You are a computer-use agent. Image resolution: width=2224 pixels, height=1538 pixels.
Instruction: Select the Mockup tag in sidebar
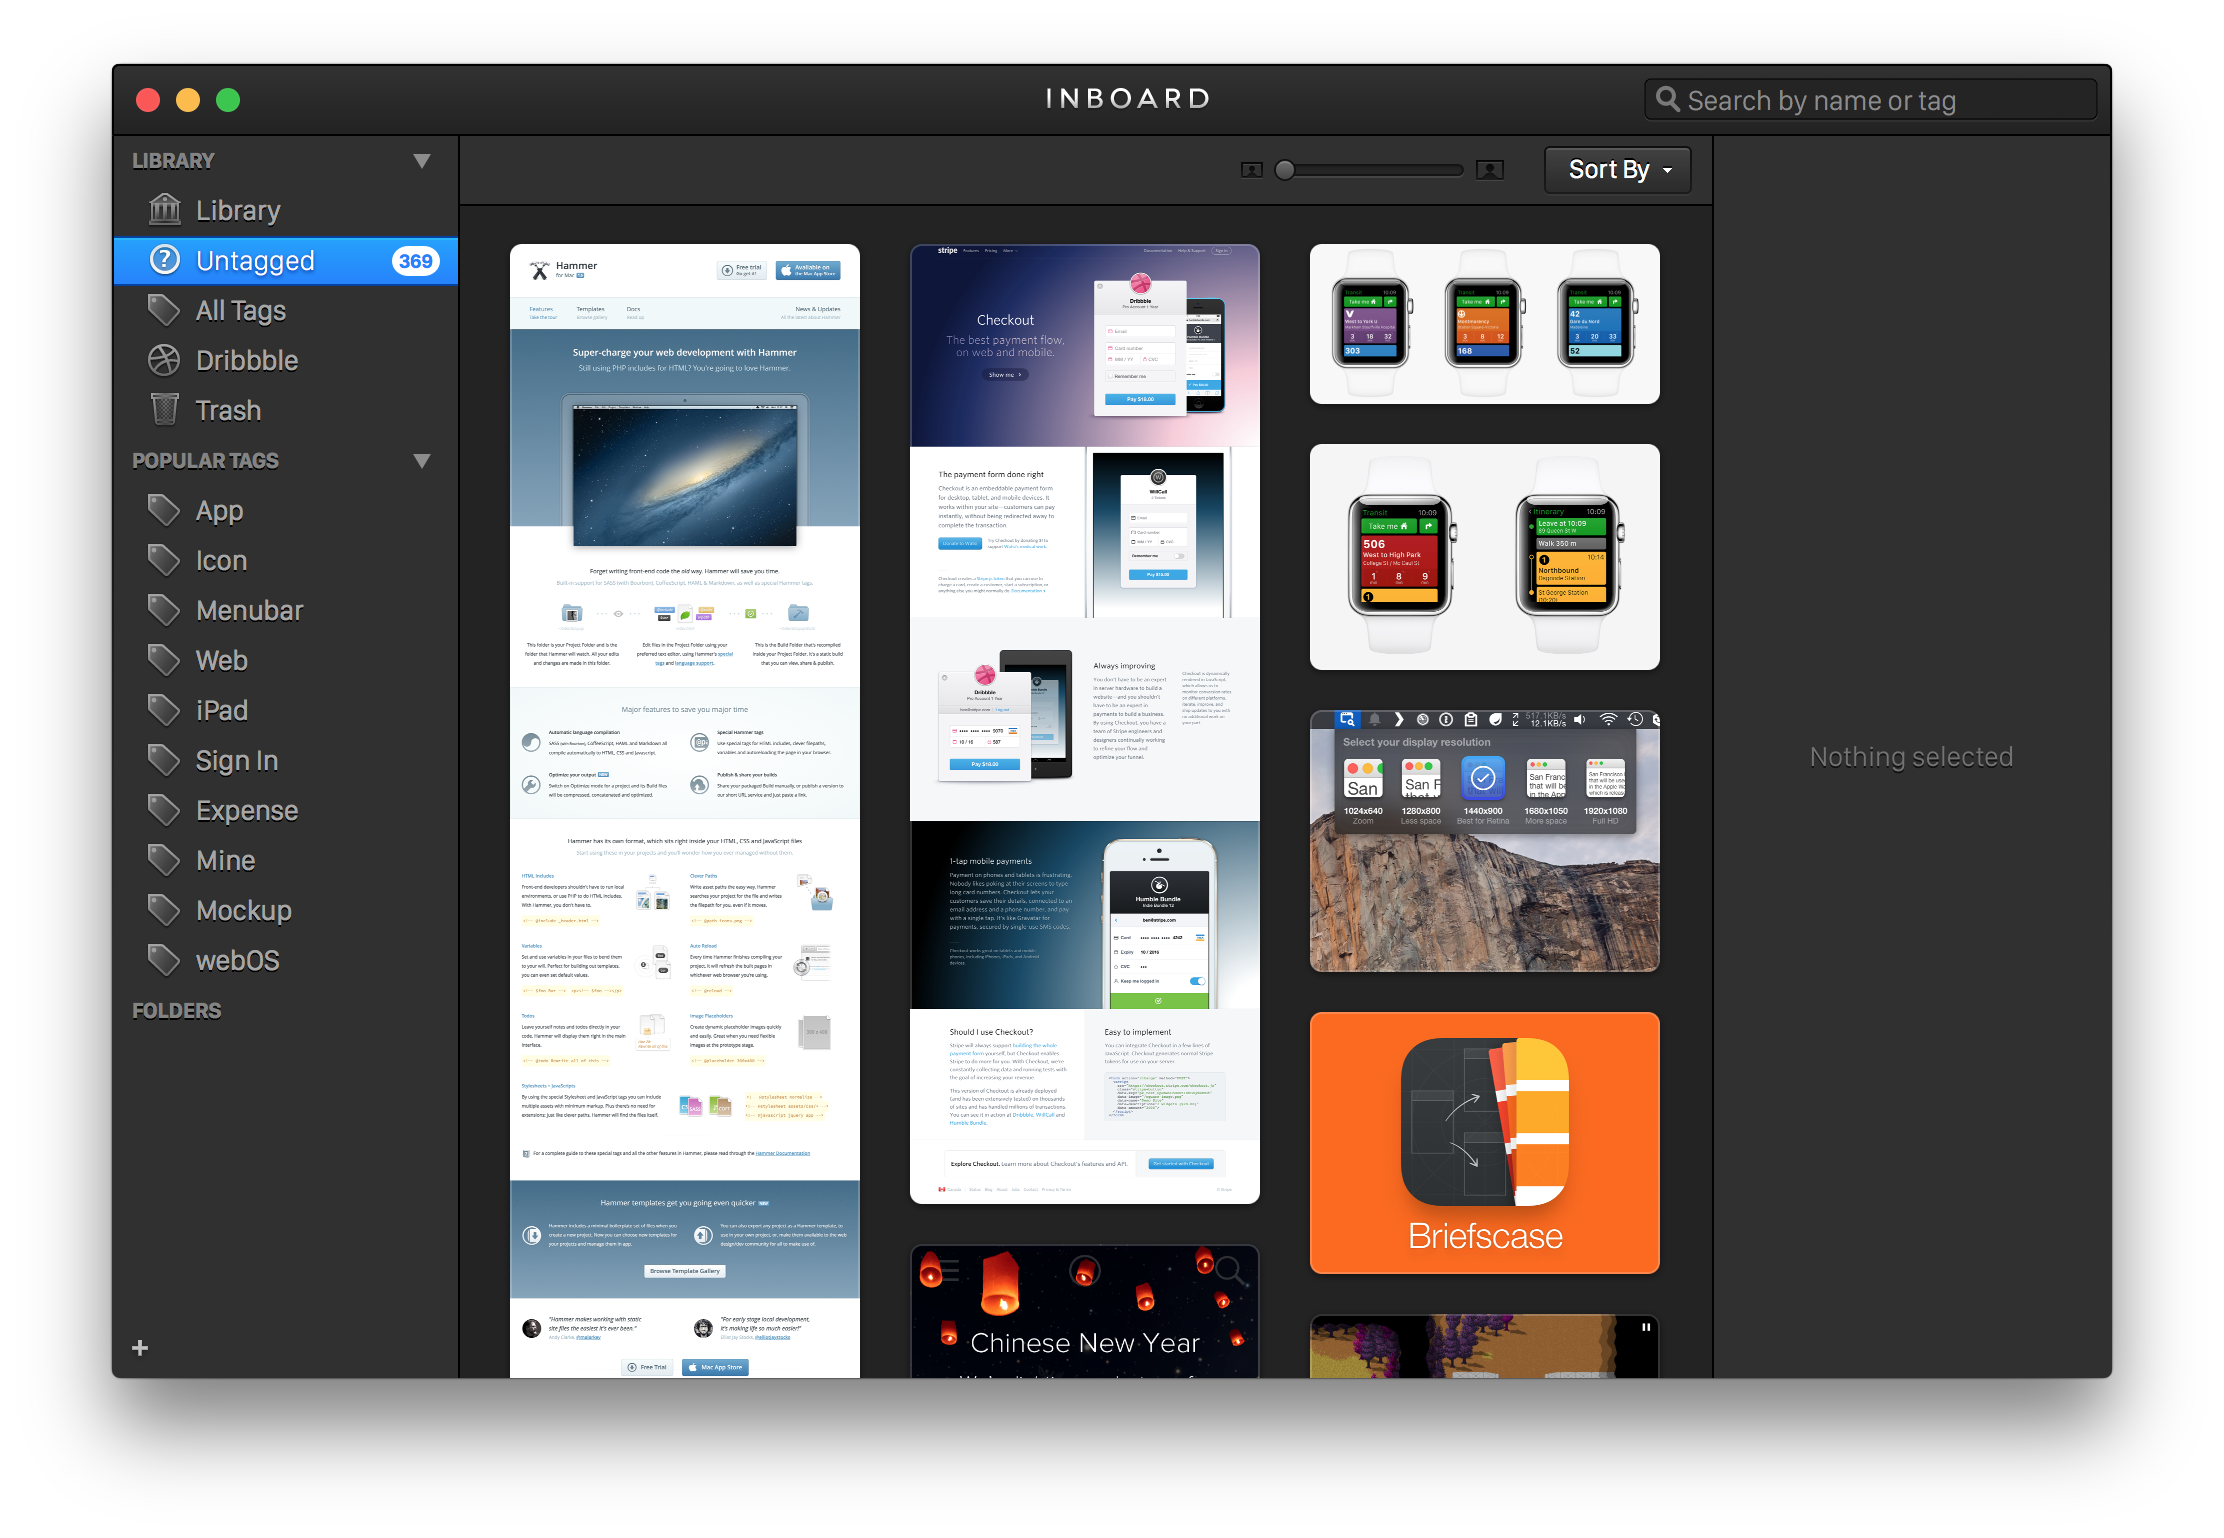coord(243,910)
